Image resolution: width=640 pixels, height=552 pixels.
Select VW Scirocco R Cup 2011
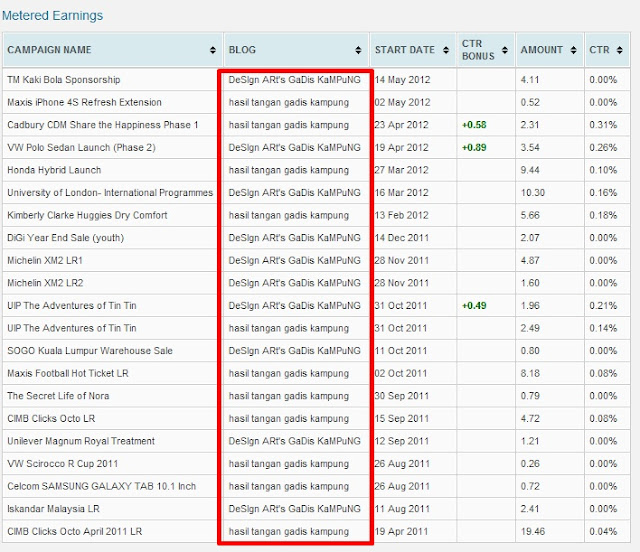tap(62, 464)
